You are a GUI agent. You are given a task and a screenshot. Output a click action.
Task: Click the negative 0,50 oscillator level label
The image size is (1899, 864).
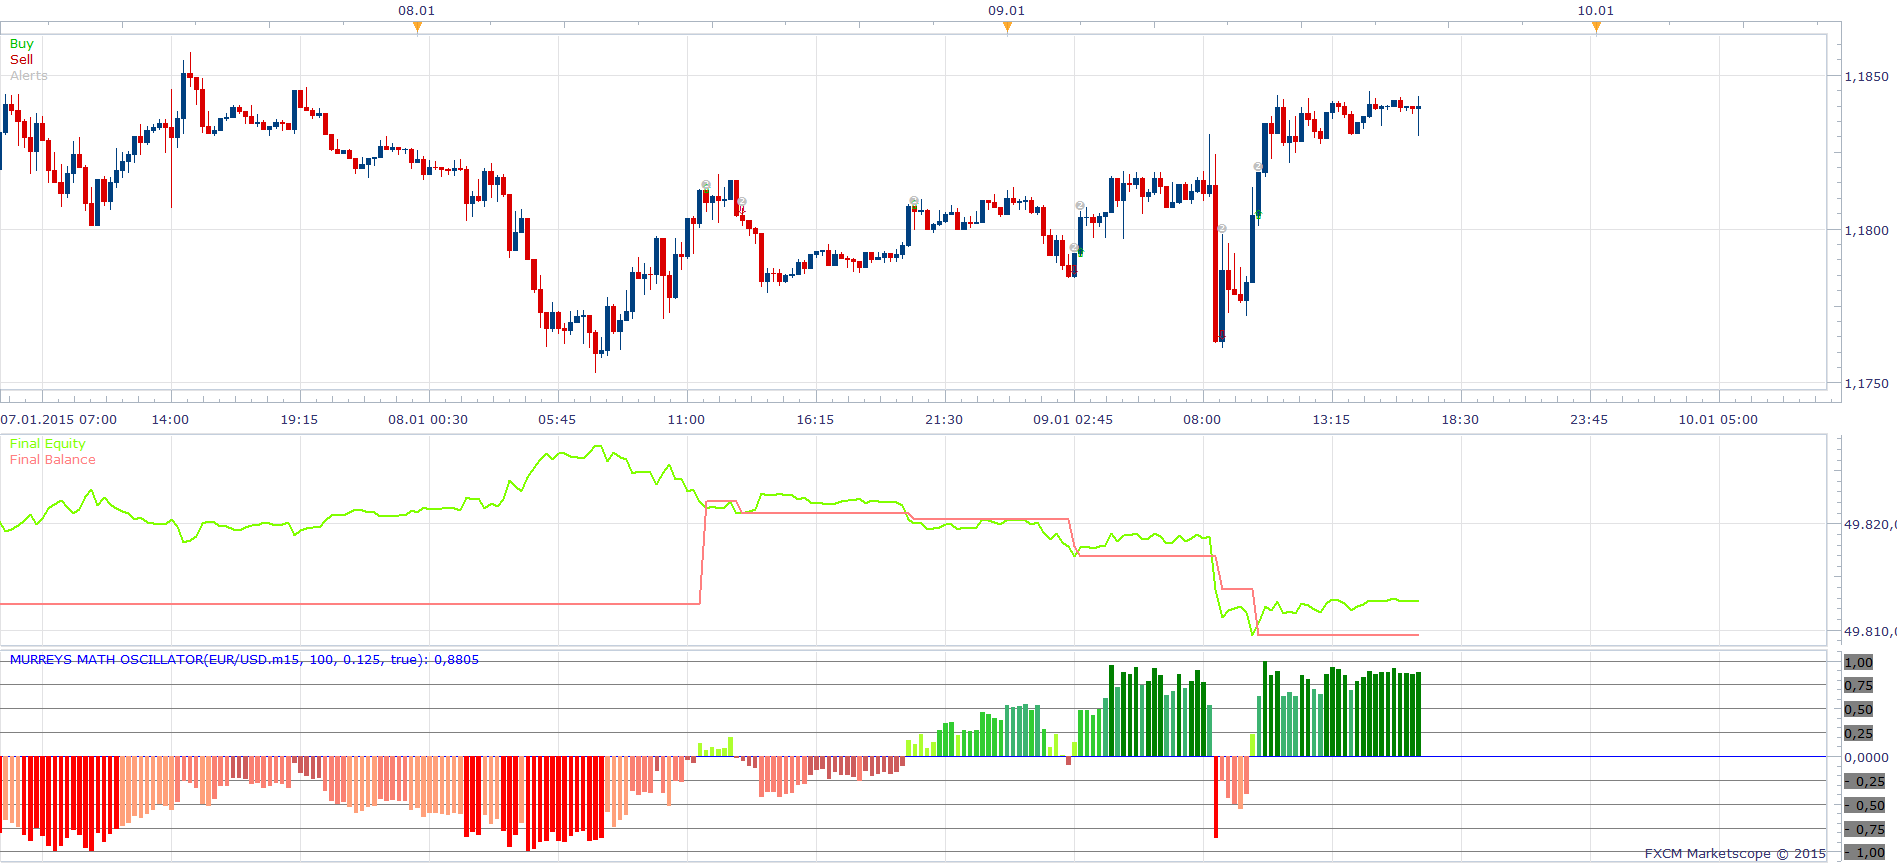click(1865, 806)
